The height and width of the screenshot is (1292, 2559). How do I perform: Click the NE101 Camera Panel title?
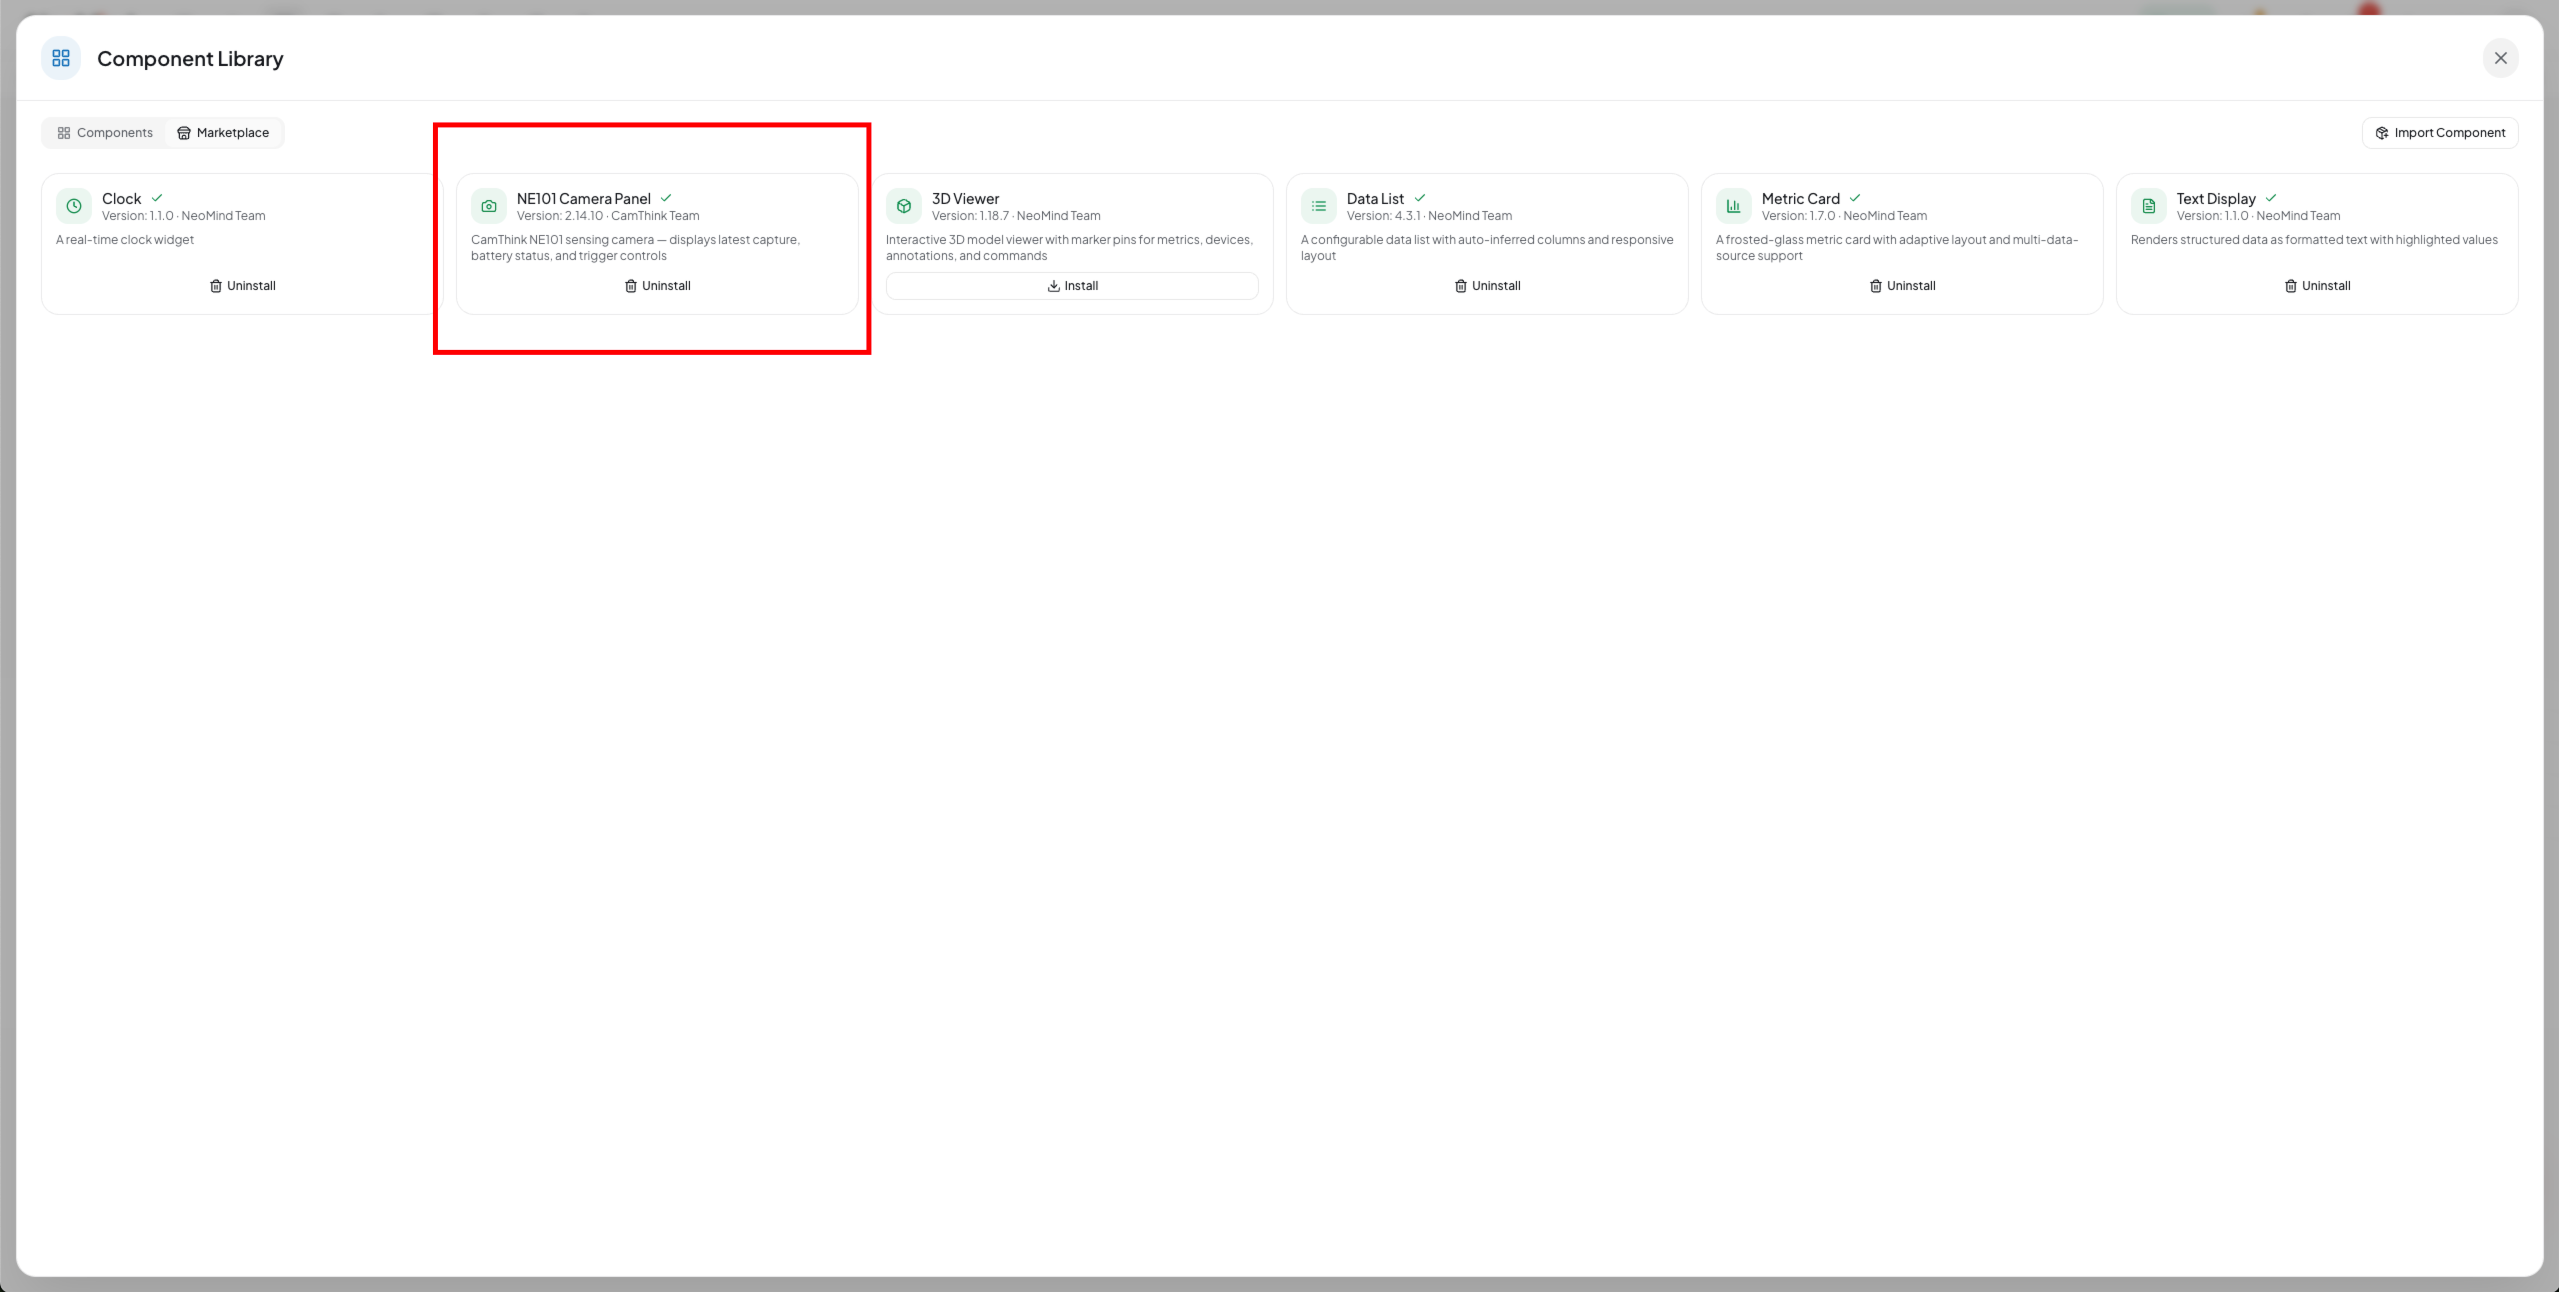(584, 199)
